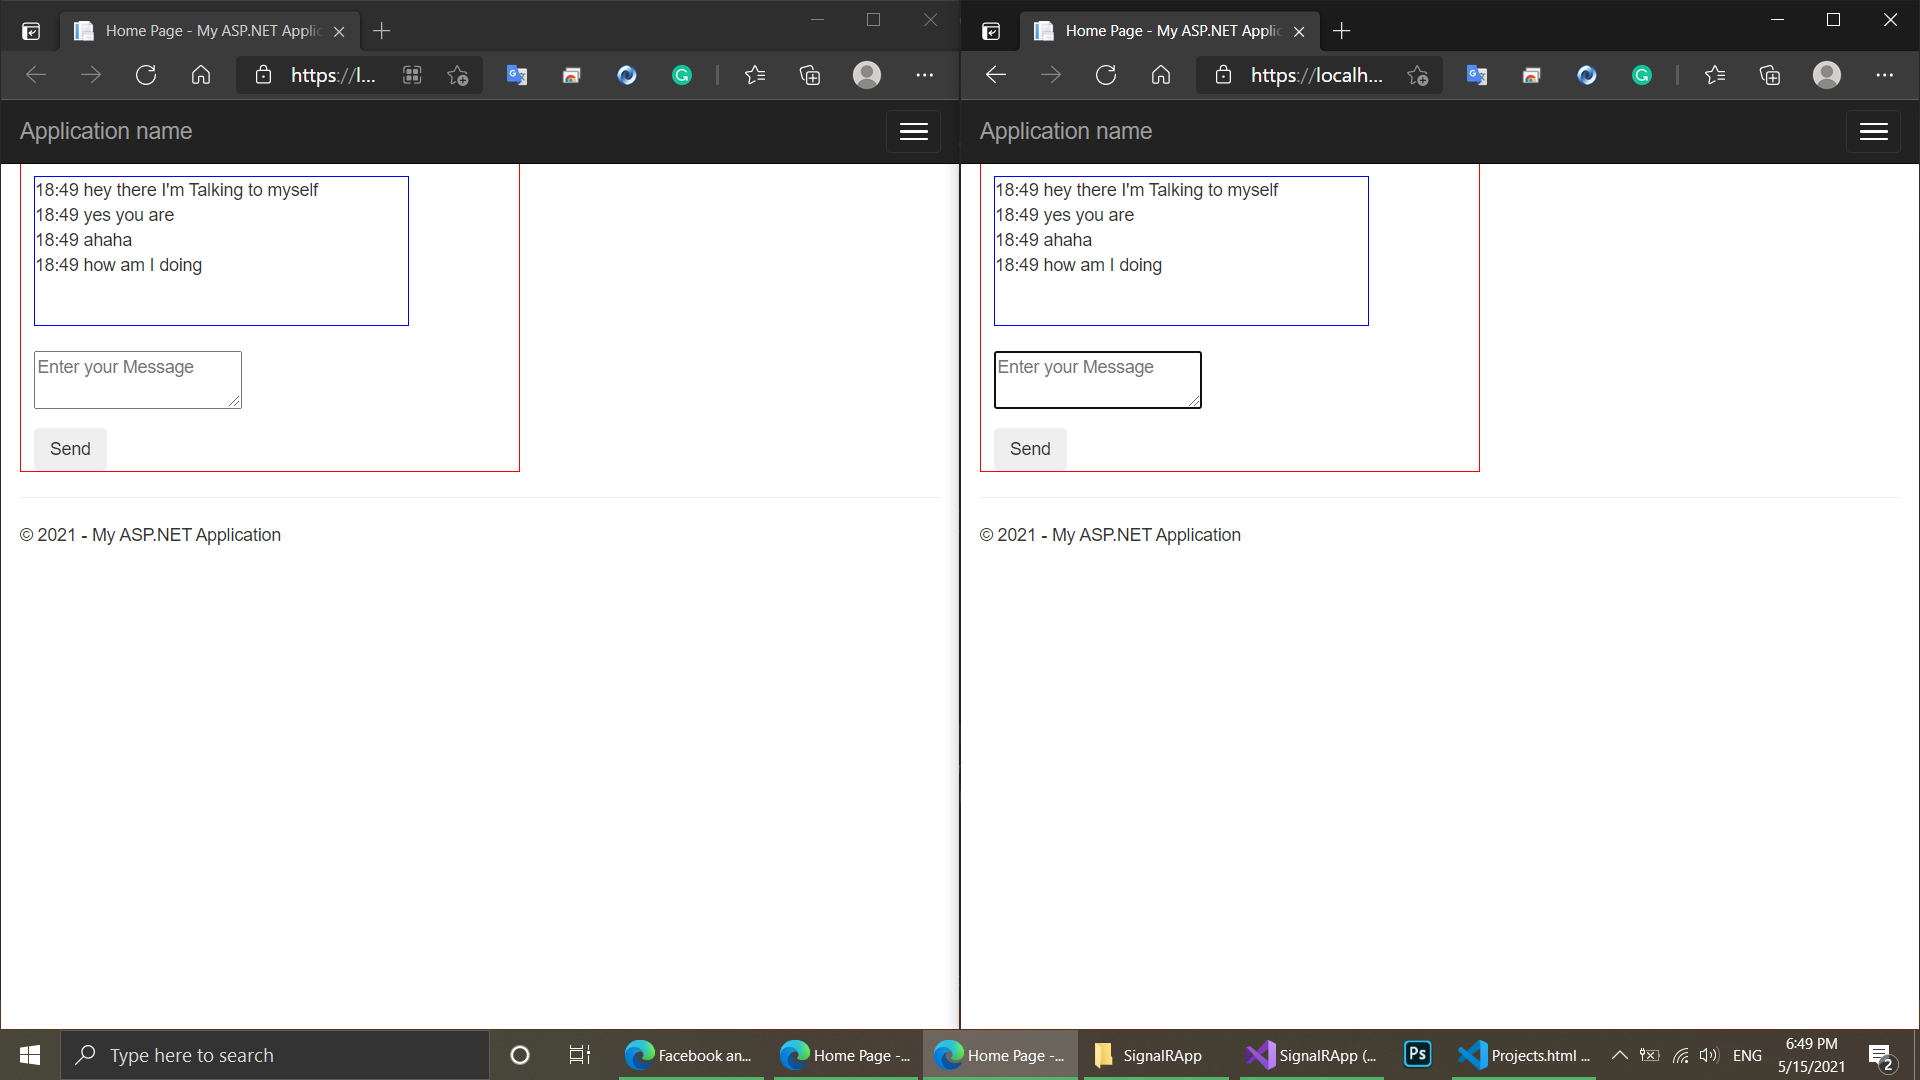Click Grammarly extension icon in left window
The width and height of the screenshot is (1920, 1080).
(x=682, y=75)
